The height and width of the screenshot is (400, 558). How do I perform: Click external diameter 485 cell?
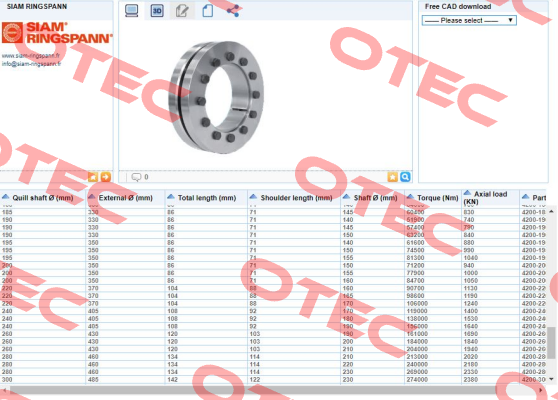(93, 380)
